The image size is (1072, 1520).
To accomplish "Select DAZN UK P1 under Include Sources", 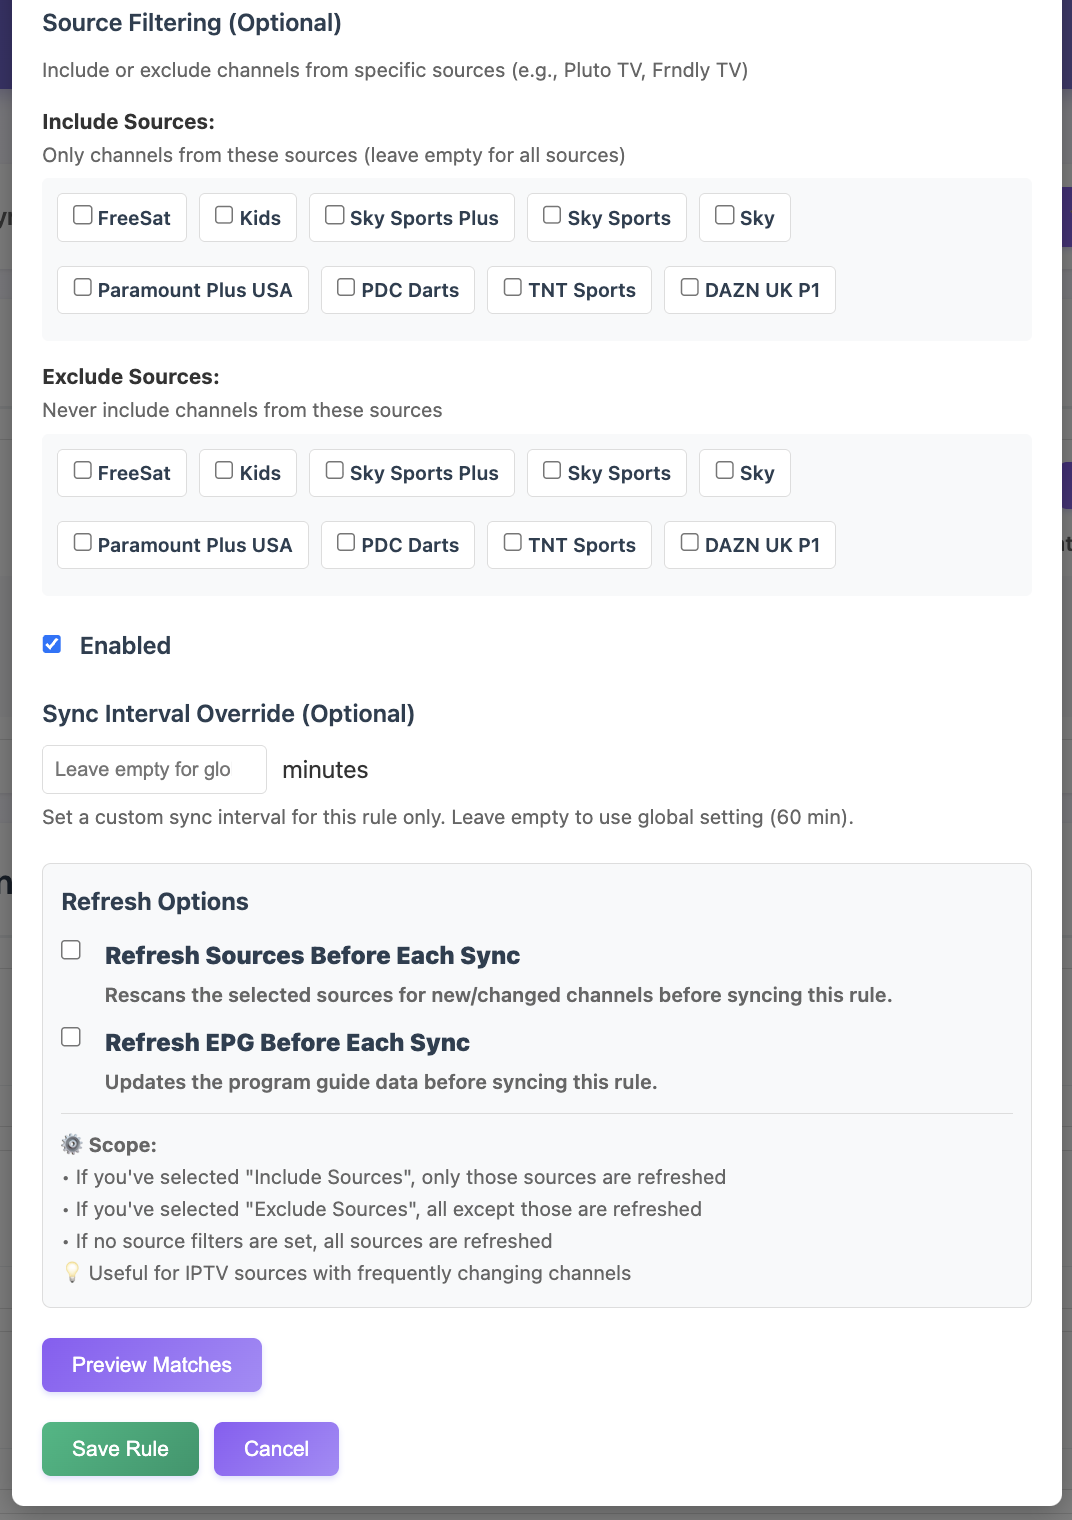I will pyautogui.click(x=690, y=288).
